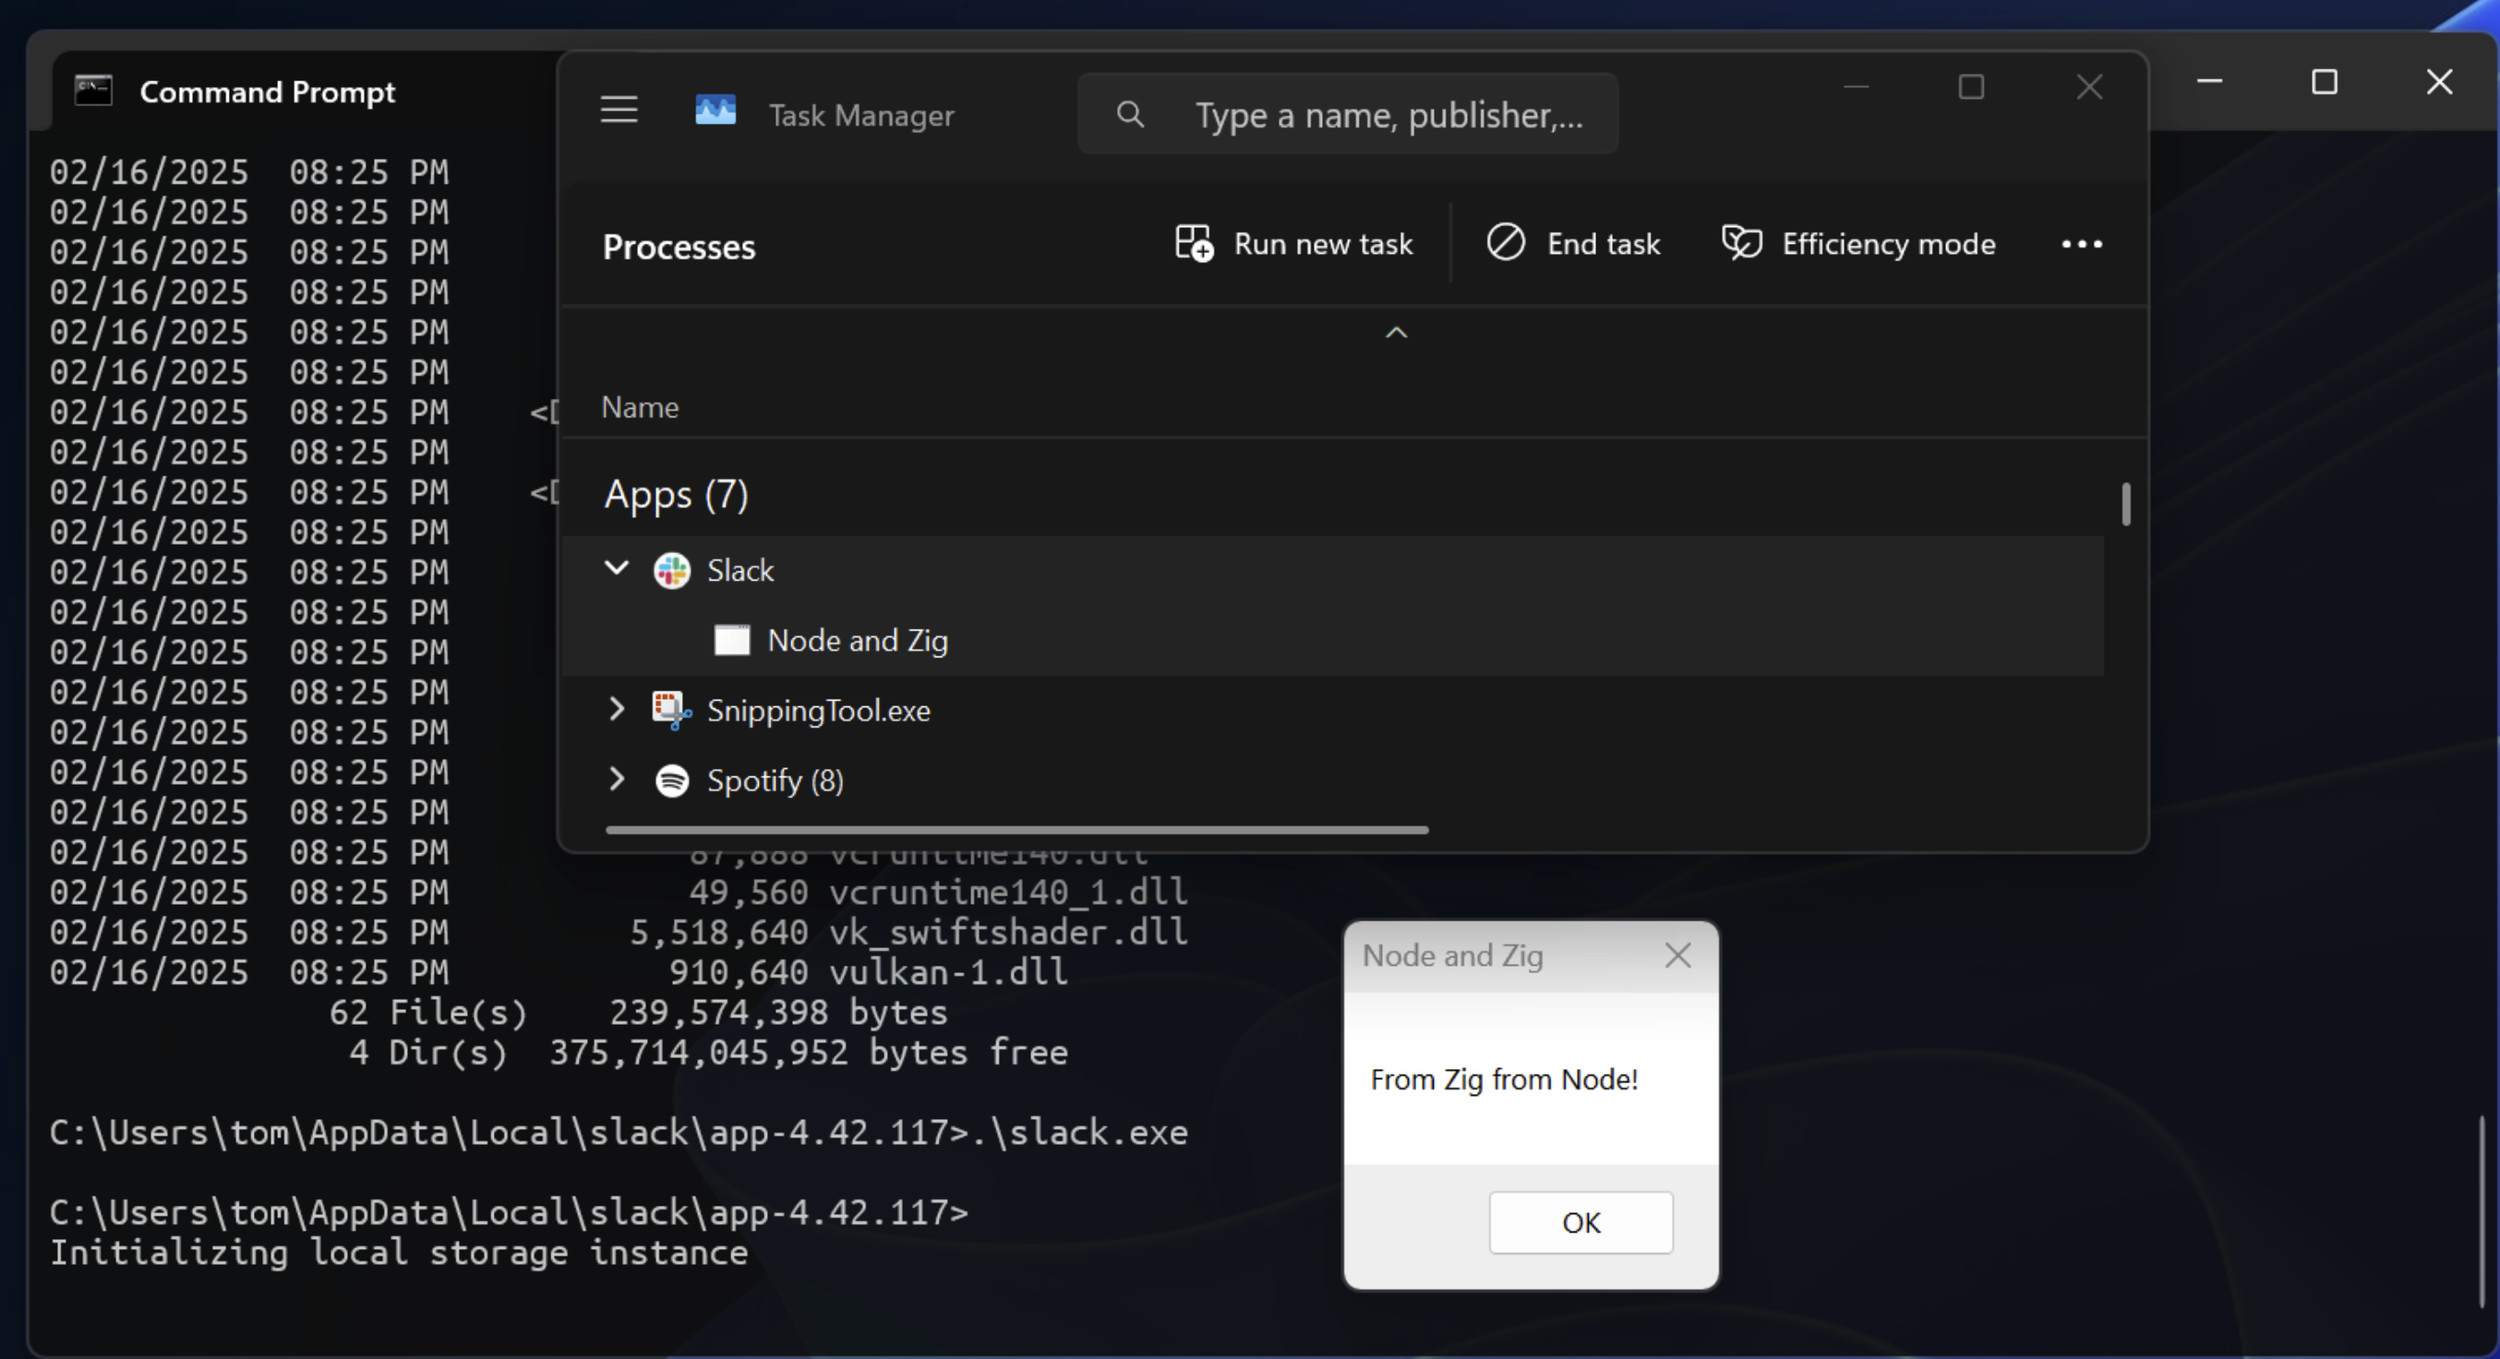2500x1359 pixels.
Task: Expand the SnippingTool.exe process group
Action: [616, 710]
